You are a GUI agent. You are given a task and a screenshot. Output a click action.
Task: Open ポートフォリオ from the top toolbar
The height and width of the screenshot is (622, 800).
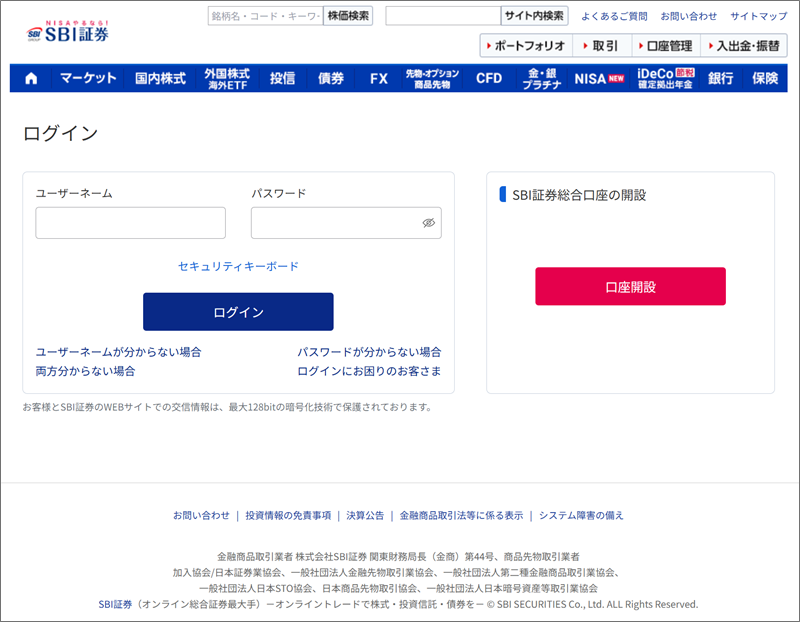tap(526, 46)
